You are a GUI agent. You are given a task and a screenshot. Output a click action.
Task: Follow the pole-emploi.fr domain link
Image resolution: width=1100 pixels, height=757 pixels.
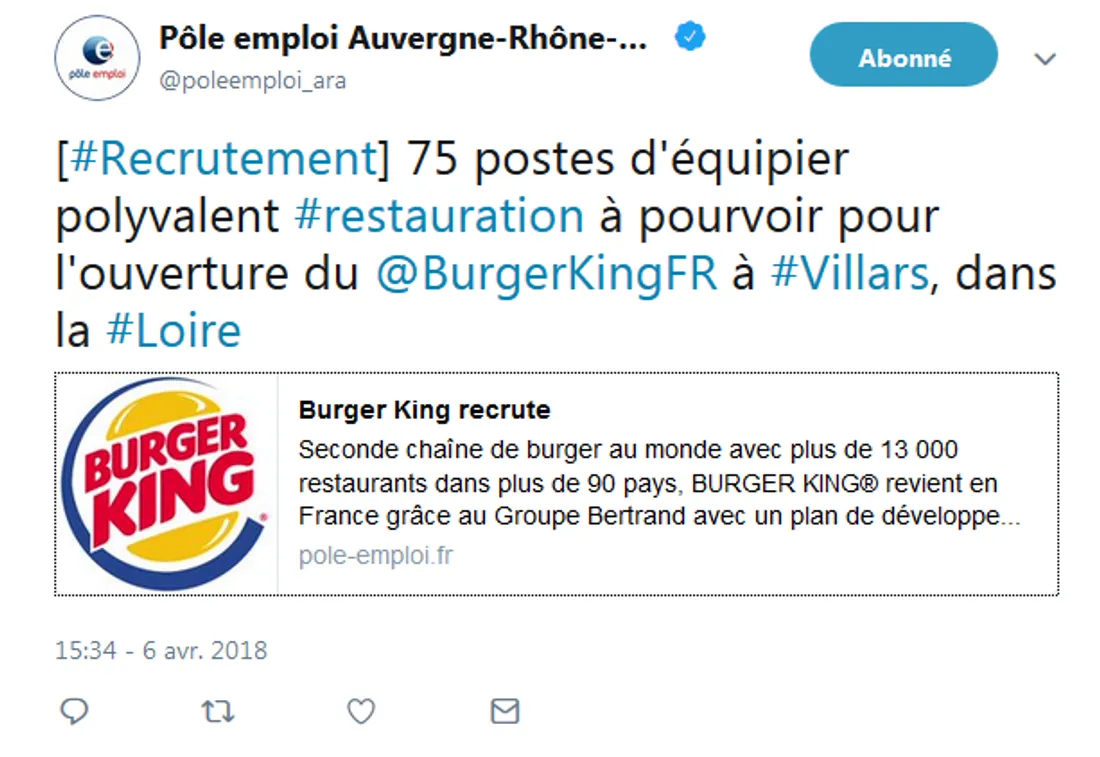pos(376,555)
